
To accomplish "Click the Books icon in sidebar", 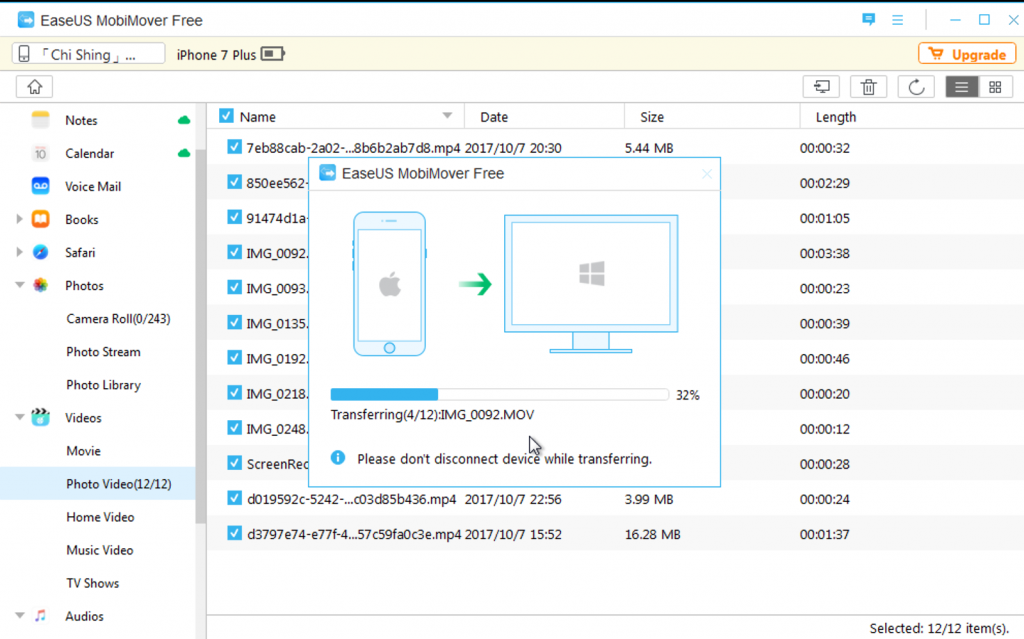I will point(40,220).
